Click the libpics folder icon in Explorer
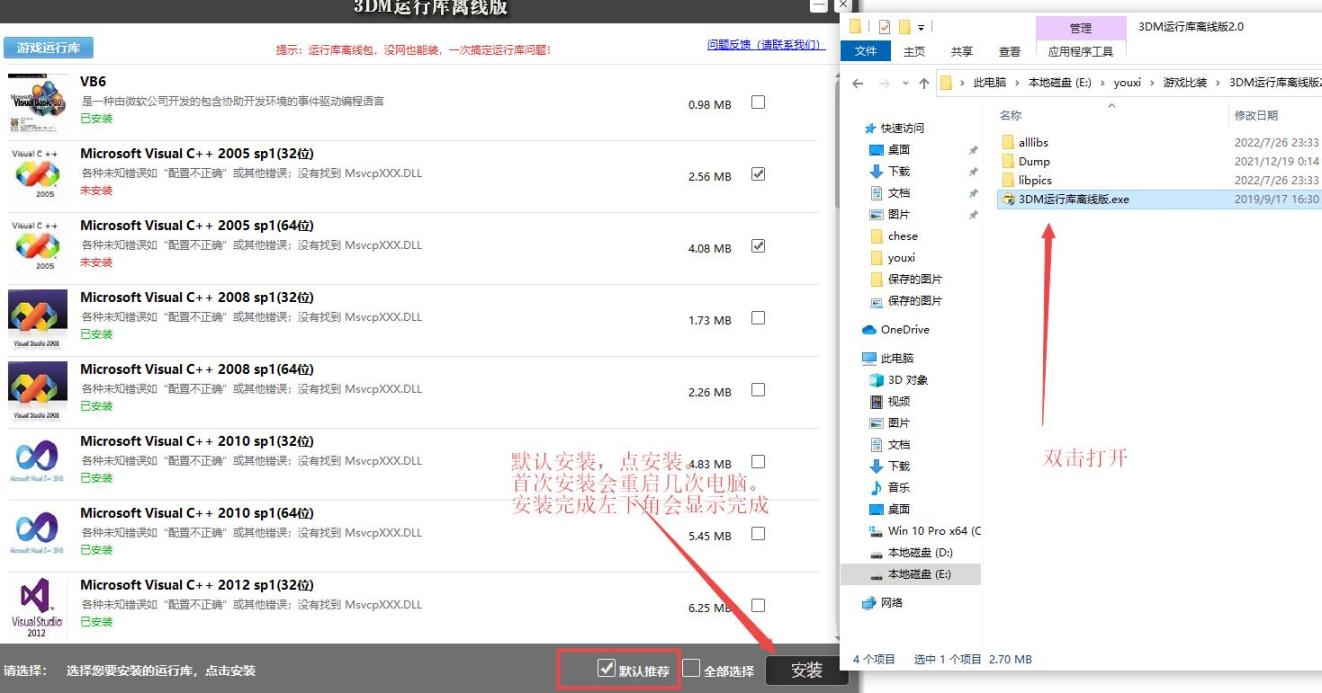The width and height of the screenshot is (1322, 693). [1008, 180]
